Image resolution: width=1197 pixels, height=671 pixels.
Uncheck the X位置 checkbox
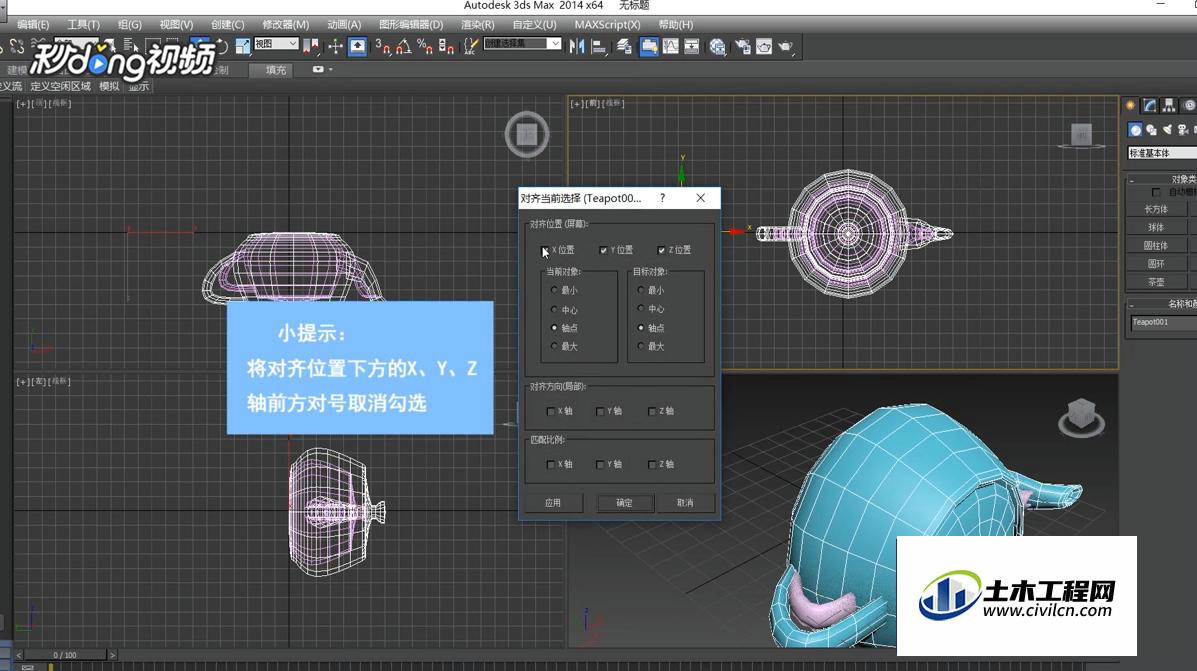545,250
